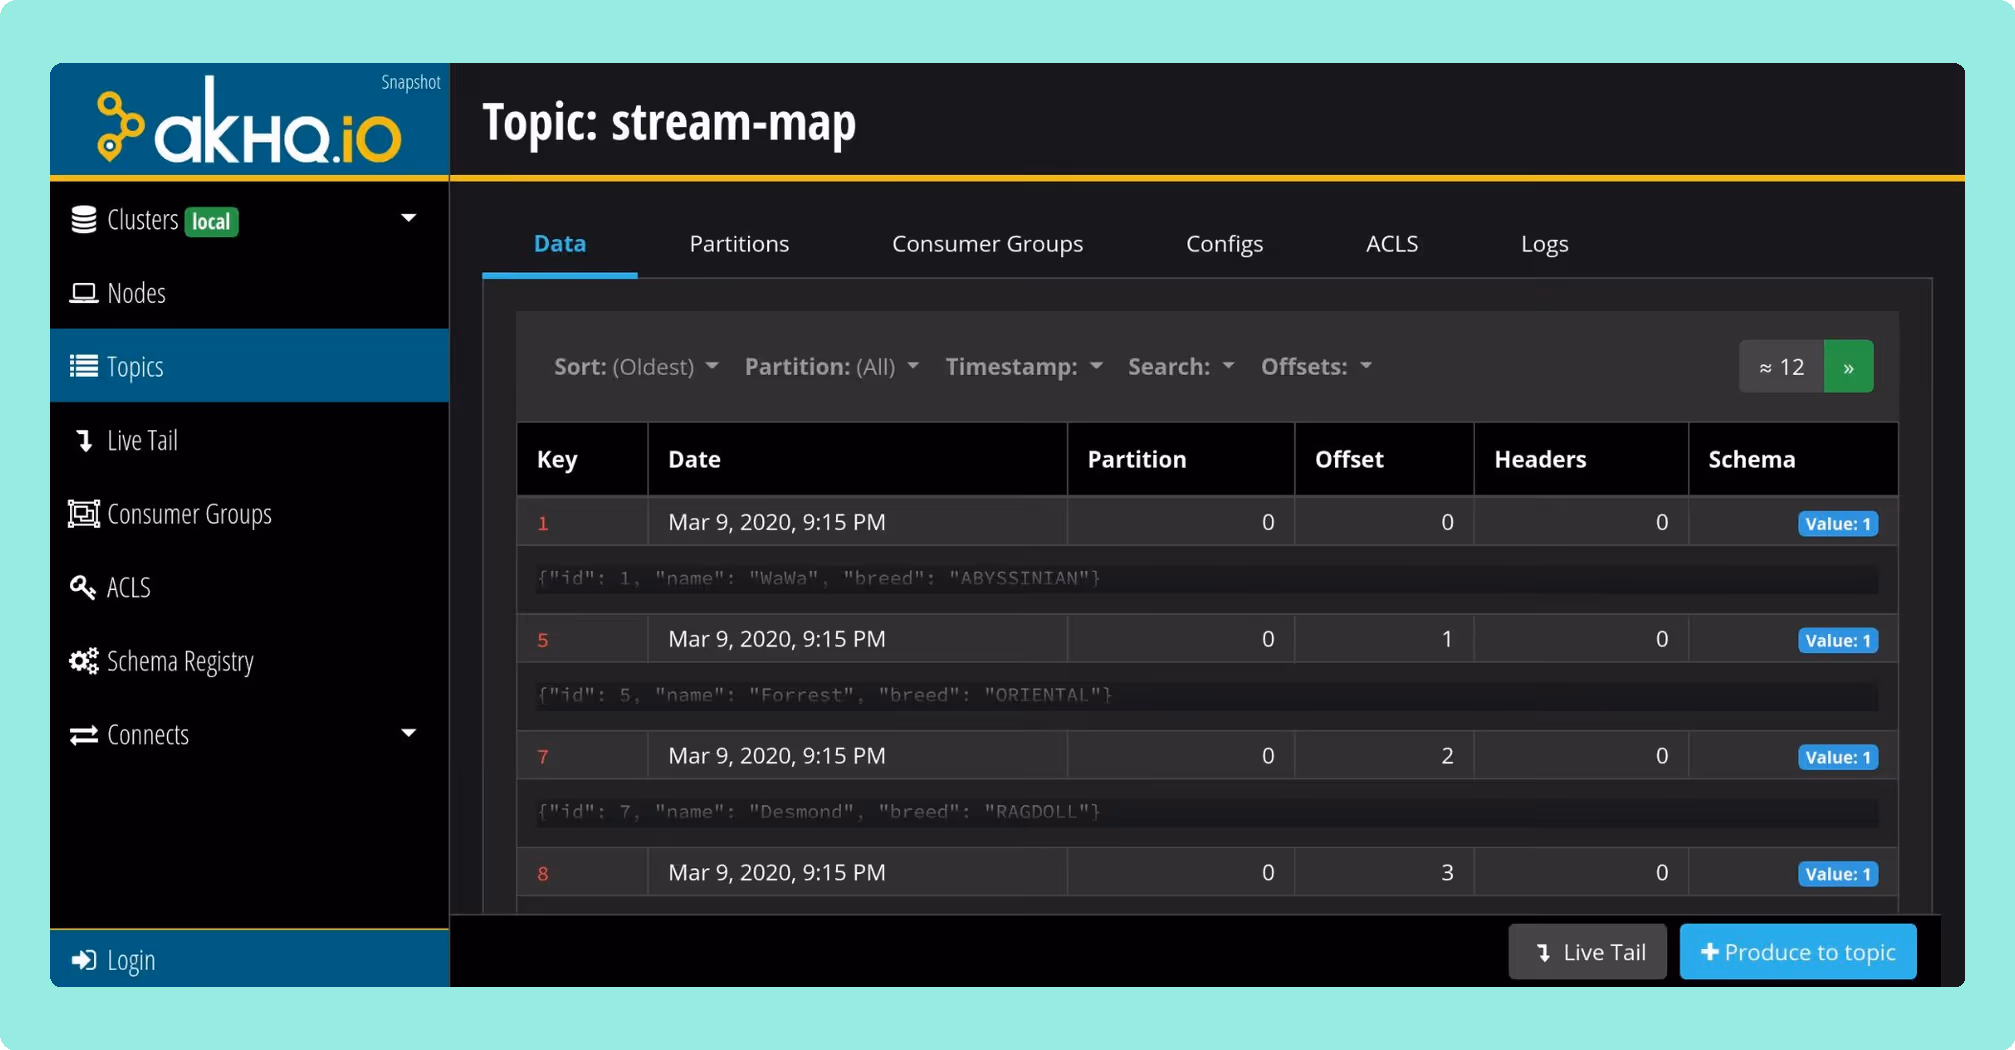Expand the Clusters dropdown arrow
This screenshot has height=1050, width=2015.
409,218
